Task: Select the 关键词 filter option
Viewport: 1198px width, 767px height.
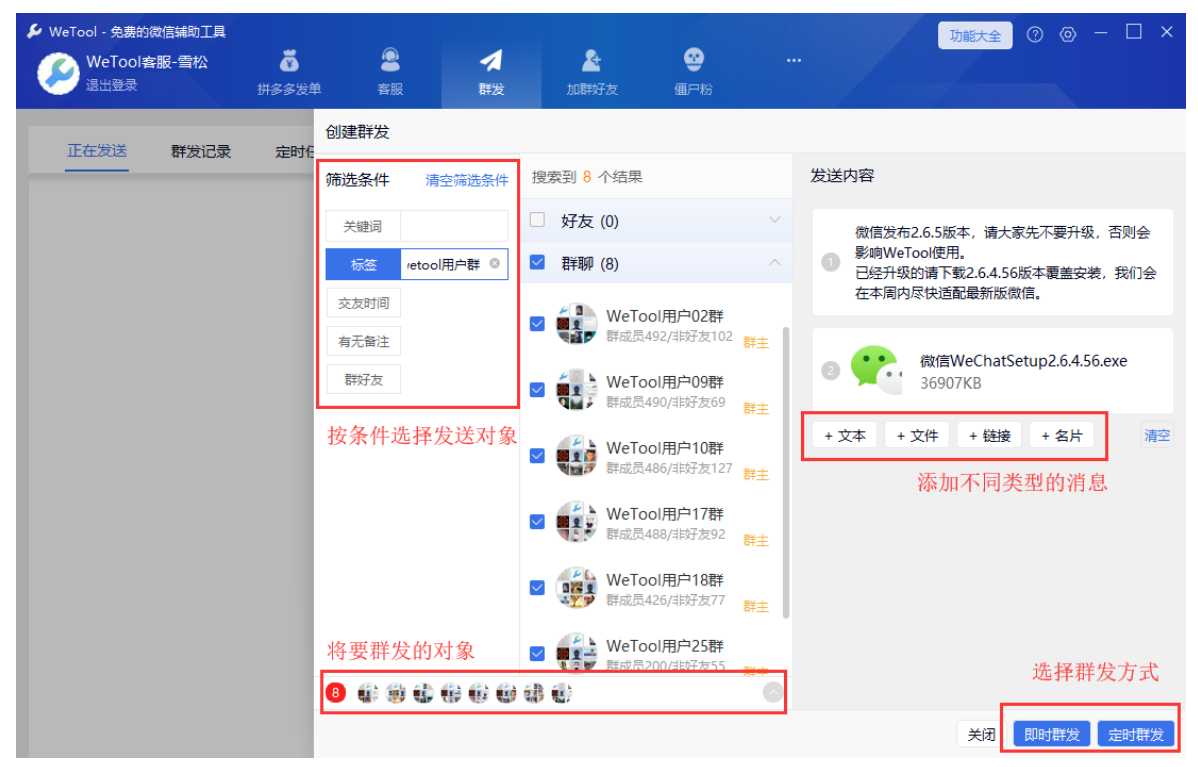Action: (x=363, y=226)
